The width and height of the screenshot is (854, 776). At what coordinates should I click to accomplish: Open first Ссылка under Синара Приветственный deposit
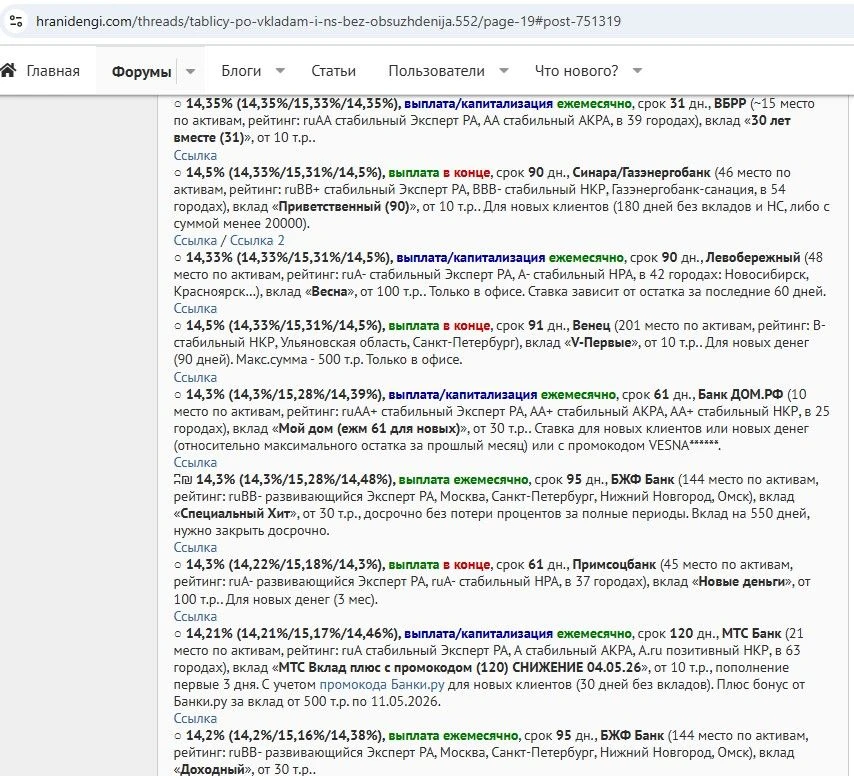pyautogui.click(x=195, y=240)
